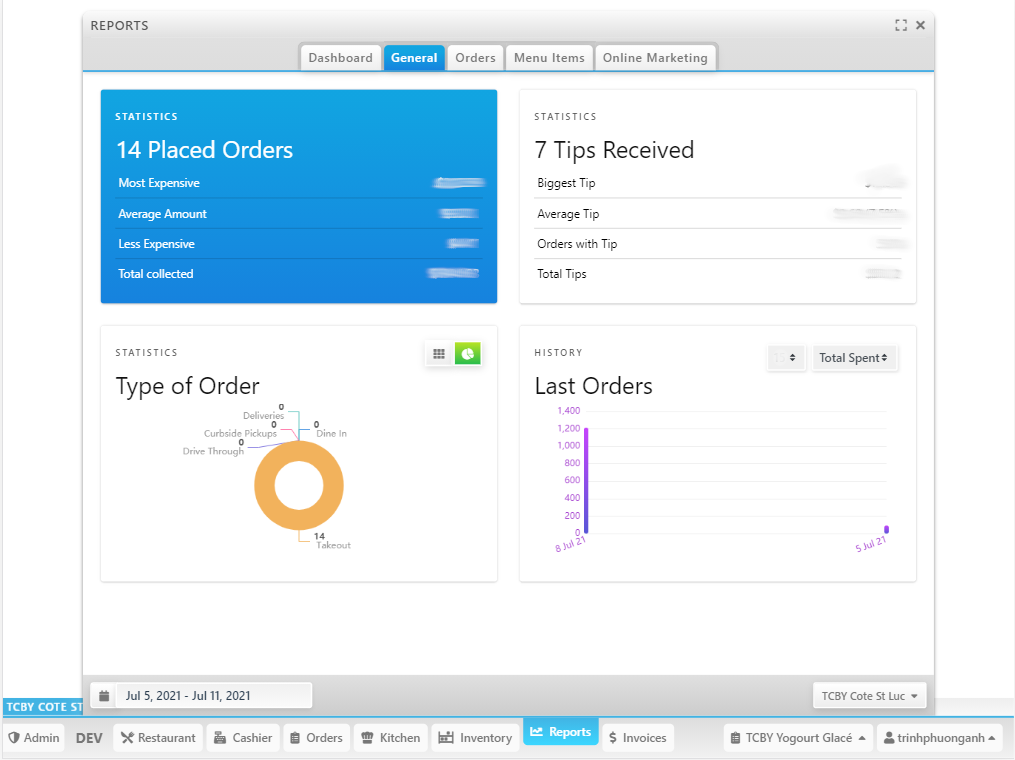This screenshot has height=760, width=1015.
Task: Open the trinhphuonganh user menu
Action: (x=940, y=738)
